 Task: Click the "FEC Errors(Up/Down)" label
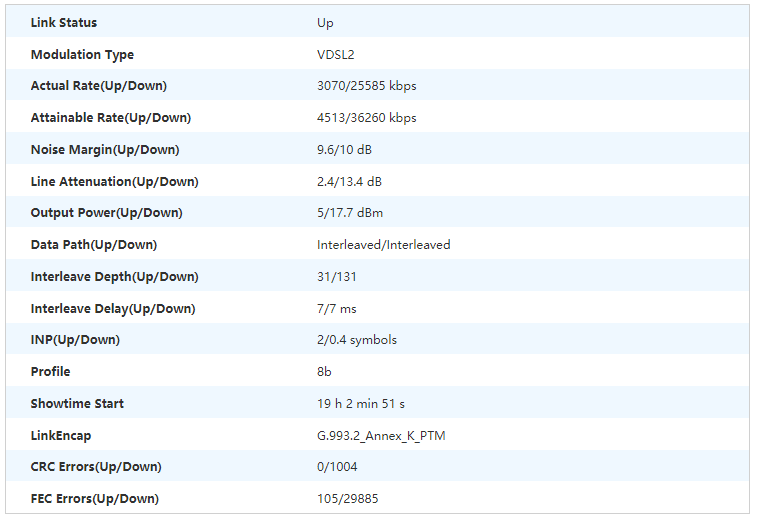tap(95, 499)
